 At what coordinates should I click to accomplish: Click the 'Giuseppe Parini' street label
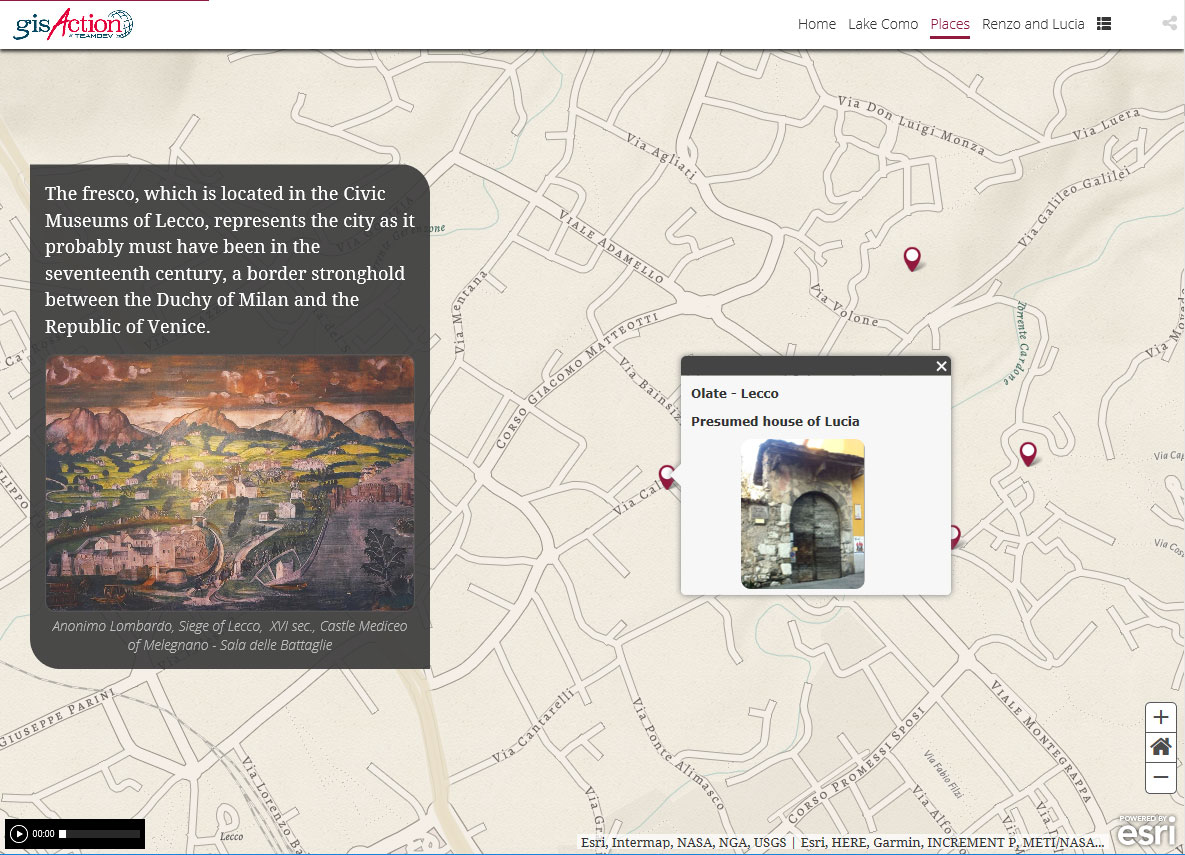(58, 716)
